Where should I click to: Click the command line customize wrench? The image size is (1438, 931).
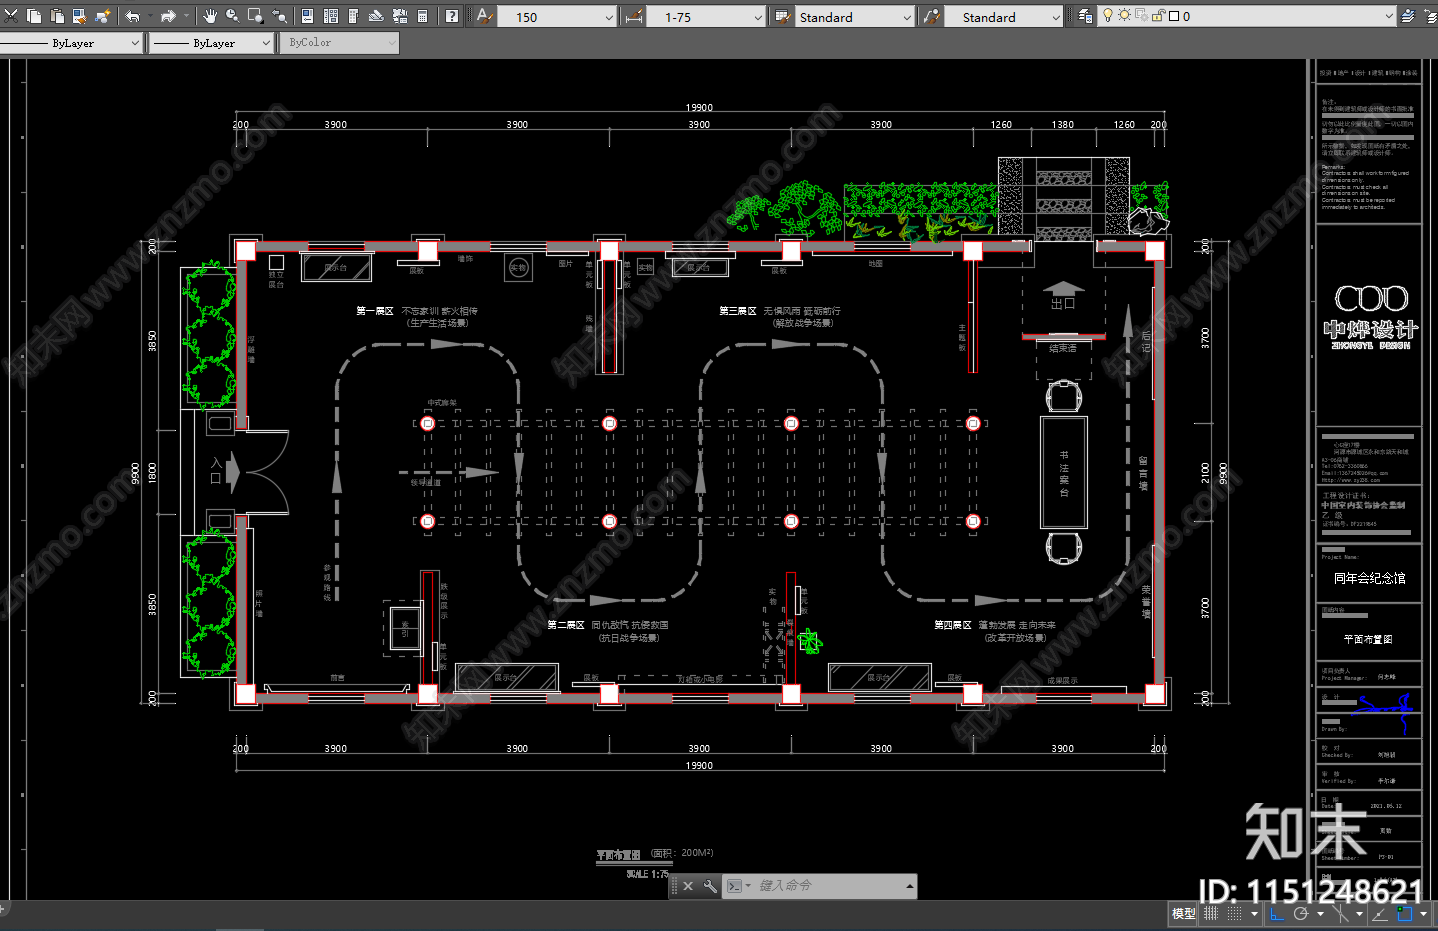coord(710,886)
